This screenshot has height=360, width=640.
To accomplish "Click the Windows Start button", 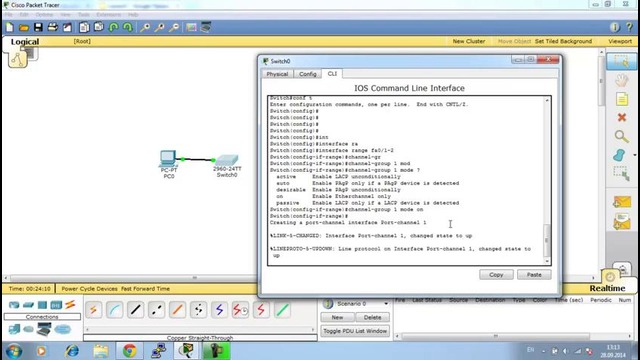I will click(x=13, y=351).
